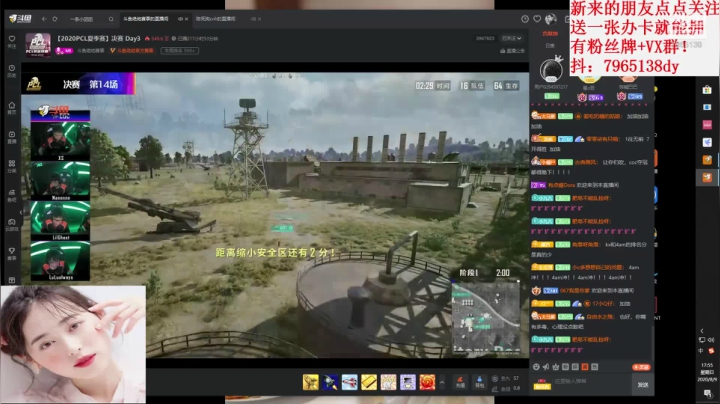720x404 pixels.
Task: Click the weekly rank pill button
Action: (x=180, y=50)
